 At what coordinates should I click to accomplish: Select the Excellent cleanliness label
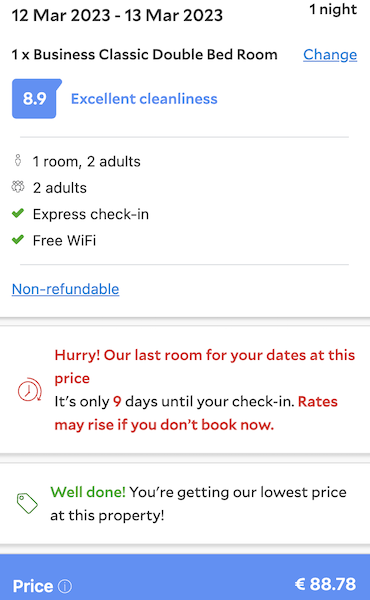[x=144, y=99]
